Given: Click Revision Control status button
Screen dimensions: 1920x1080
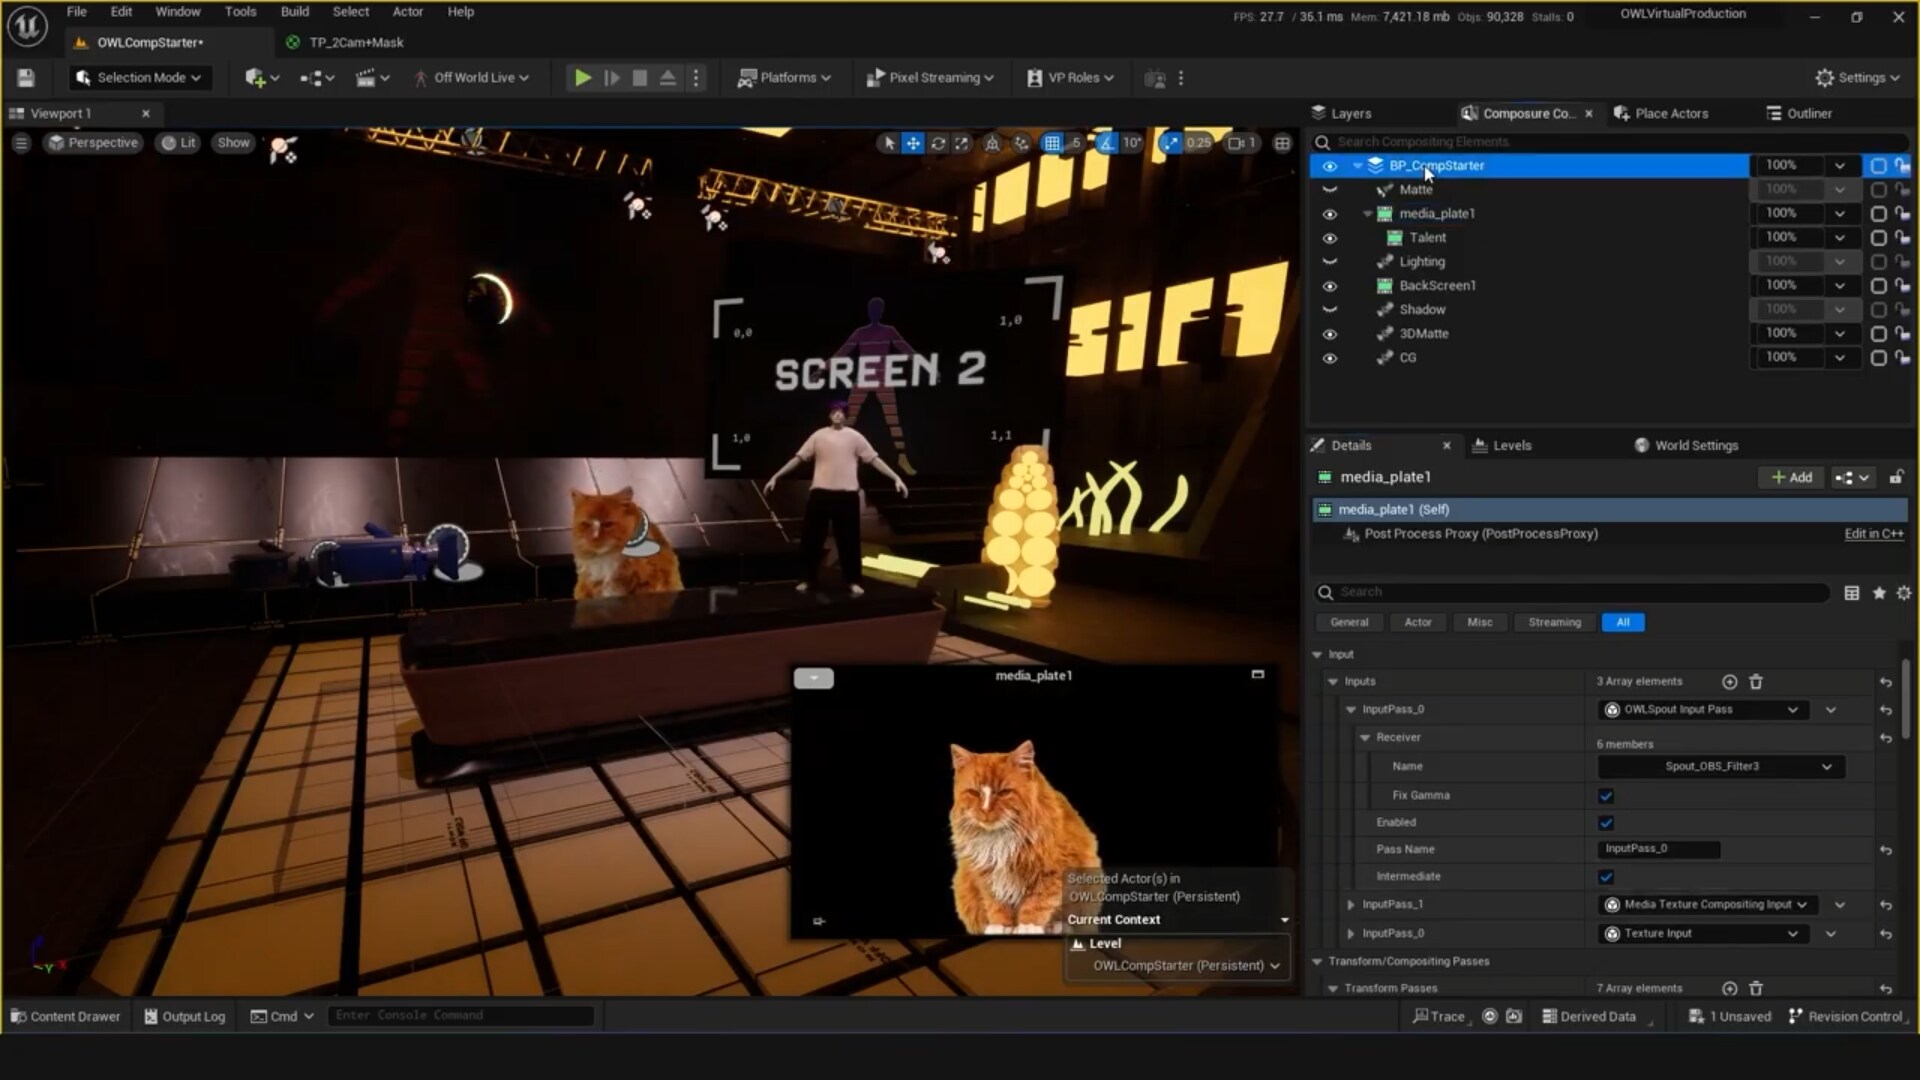Looking at the screenshot, I should (1846, 1017).
